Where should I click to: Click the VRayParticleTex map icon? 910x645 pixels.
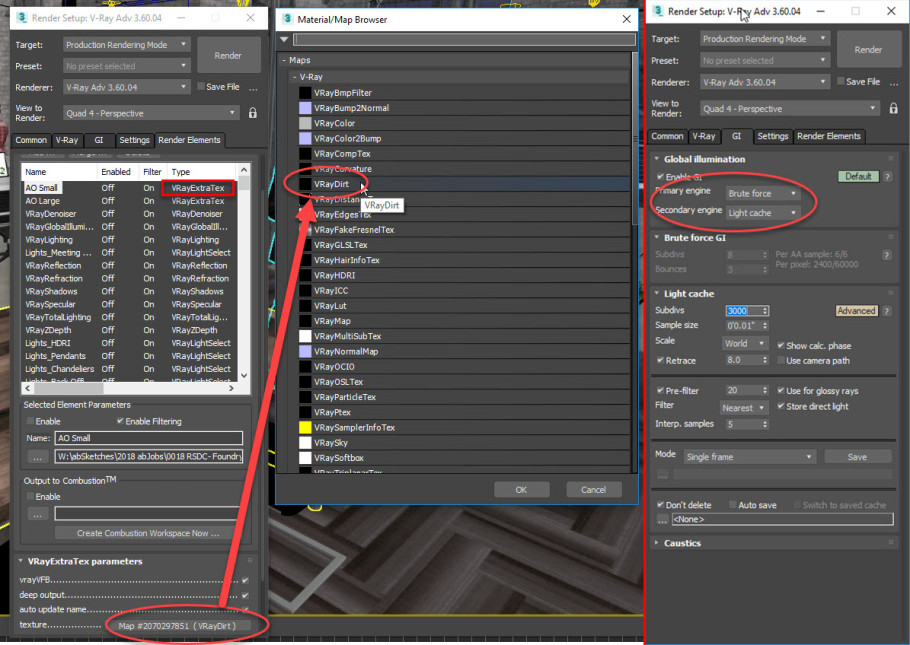(305, 397)
